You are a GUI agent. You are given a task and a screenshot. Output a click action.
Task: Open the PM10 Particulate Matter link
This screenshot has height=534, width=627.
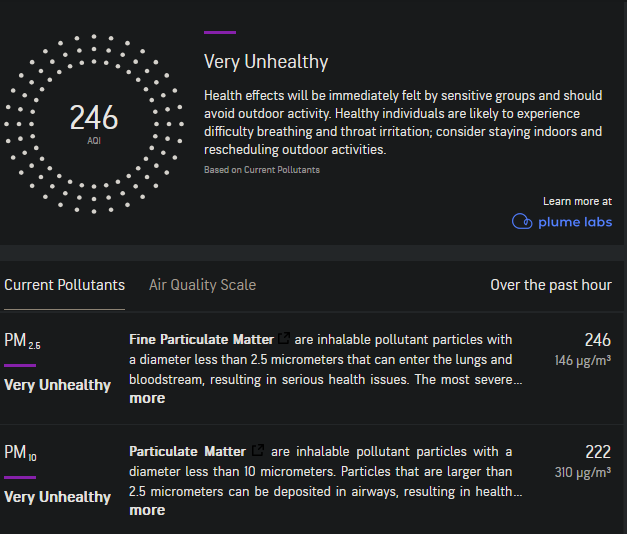click(187, 451)
